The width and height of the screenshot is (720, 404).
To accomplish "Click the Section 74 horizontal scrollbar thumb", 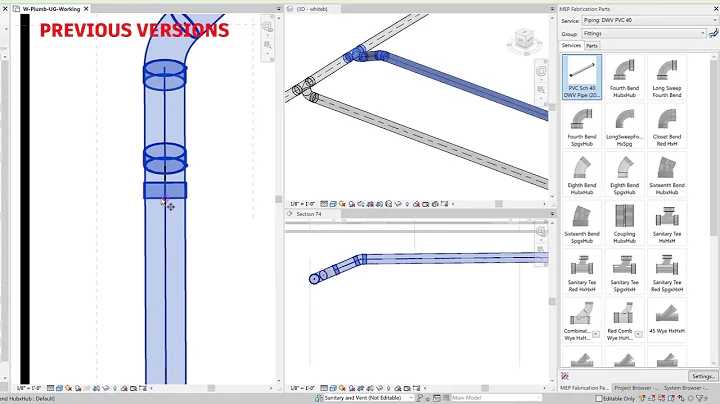I will click(485, 388).
